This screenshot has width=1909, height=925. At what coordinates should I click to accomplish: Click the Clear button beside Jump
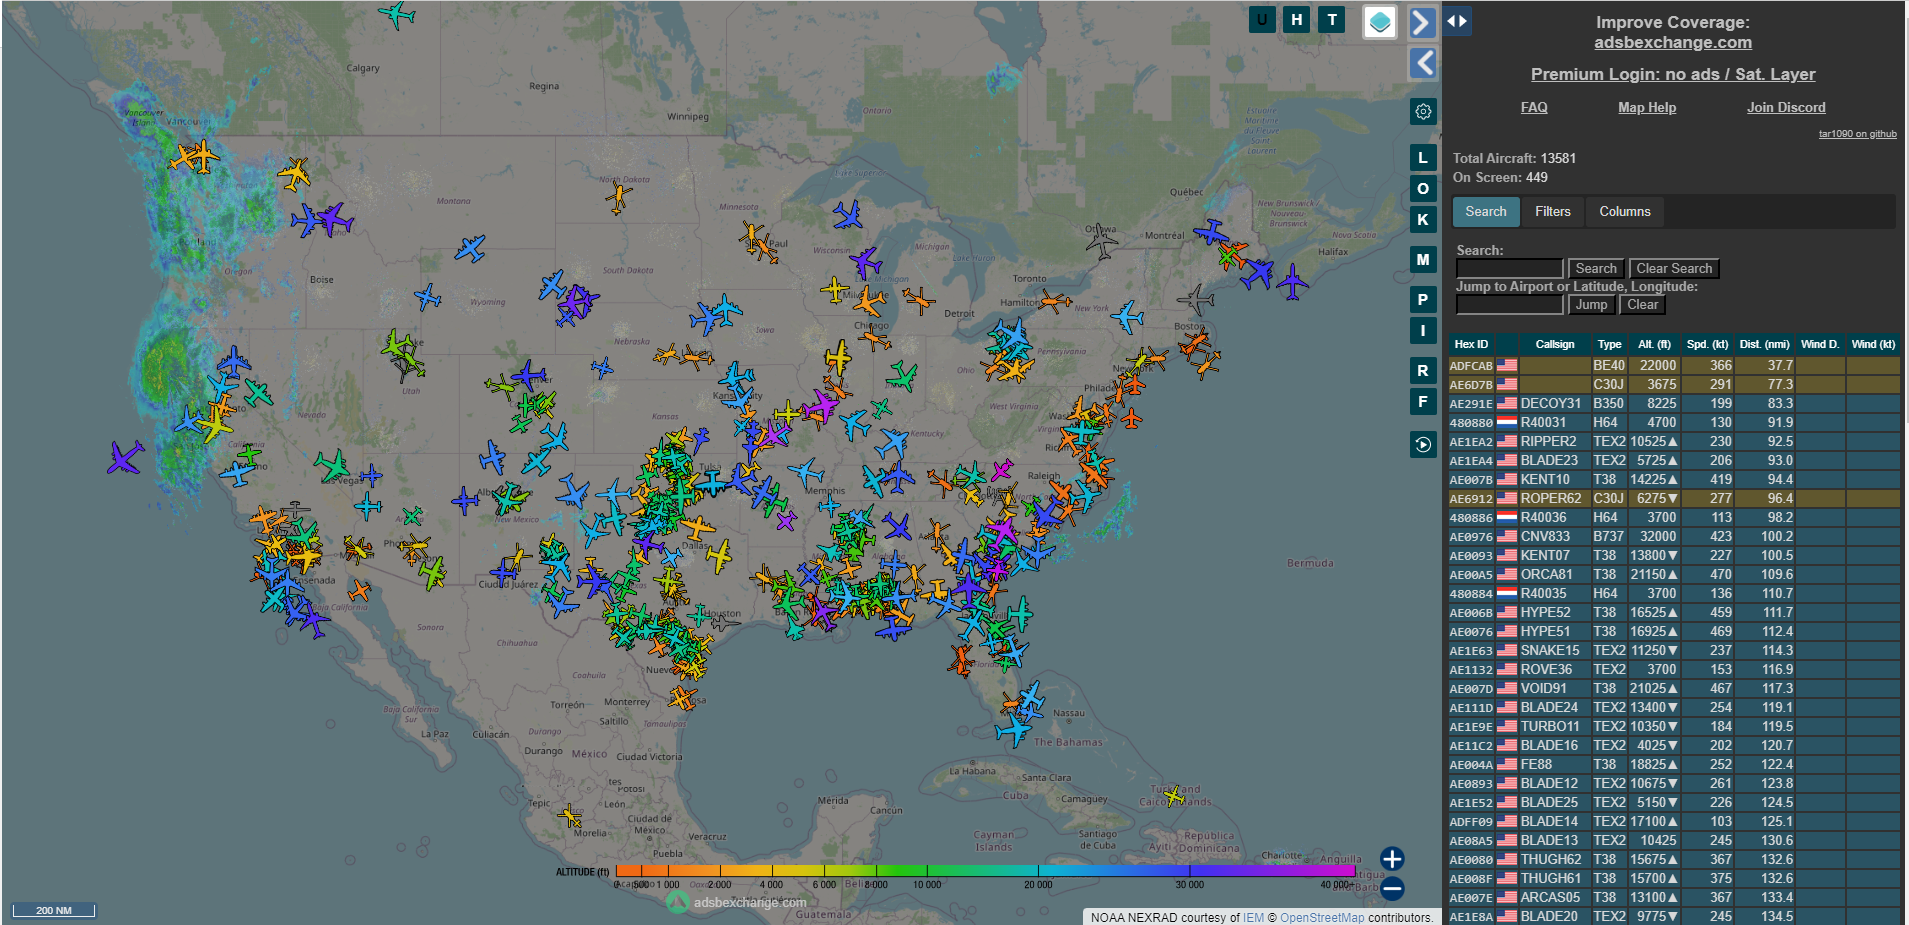[x=1642, y=305]
